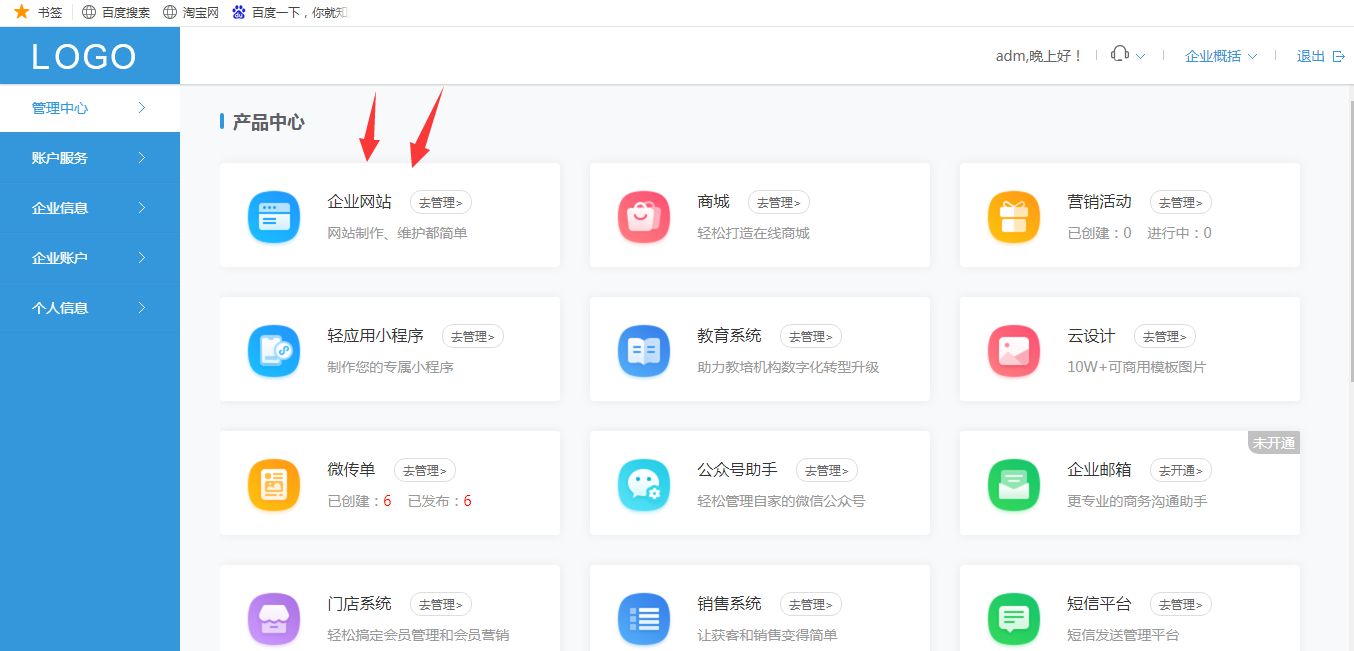
Task: Click 去管理 button for 教育系统
Action: click(811, 336)
